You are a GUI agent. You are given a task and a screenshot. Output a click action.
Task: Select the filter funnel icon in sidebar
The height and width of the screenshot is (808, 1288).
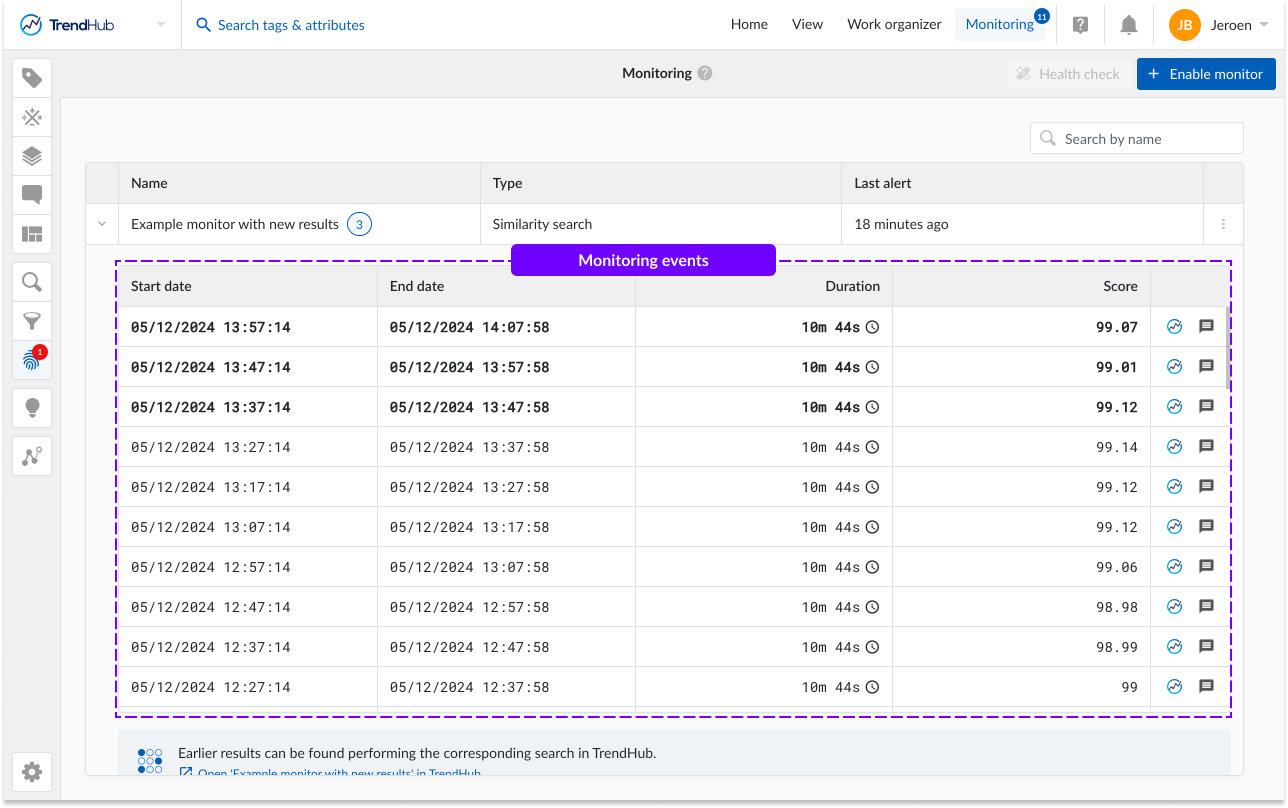pos(32,321)
